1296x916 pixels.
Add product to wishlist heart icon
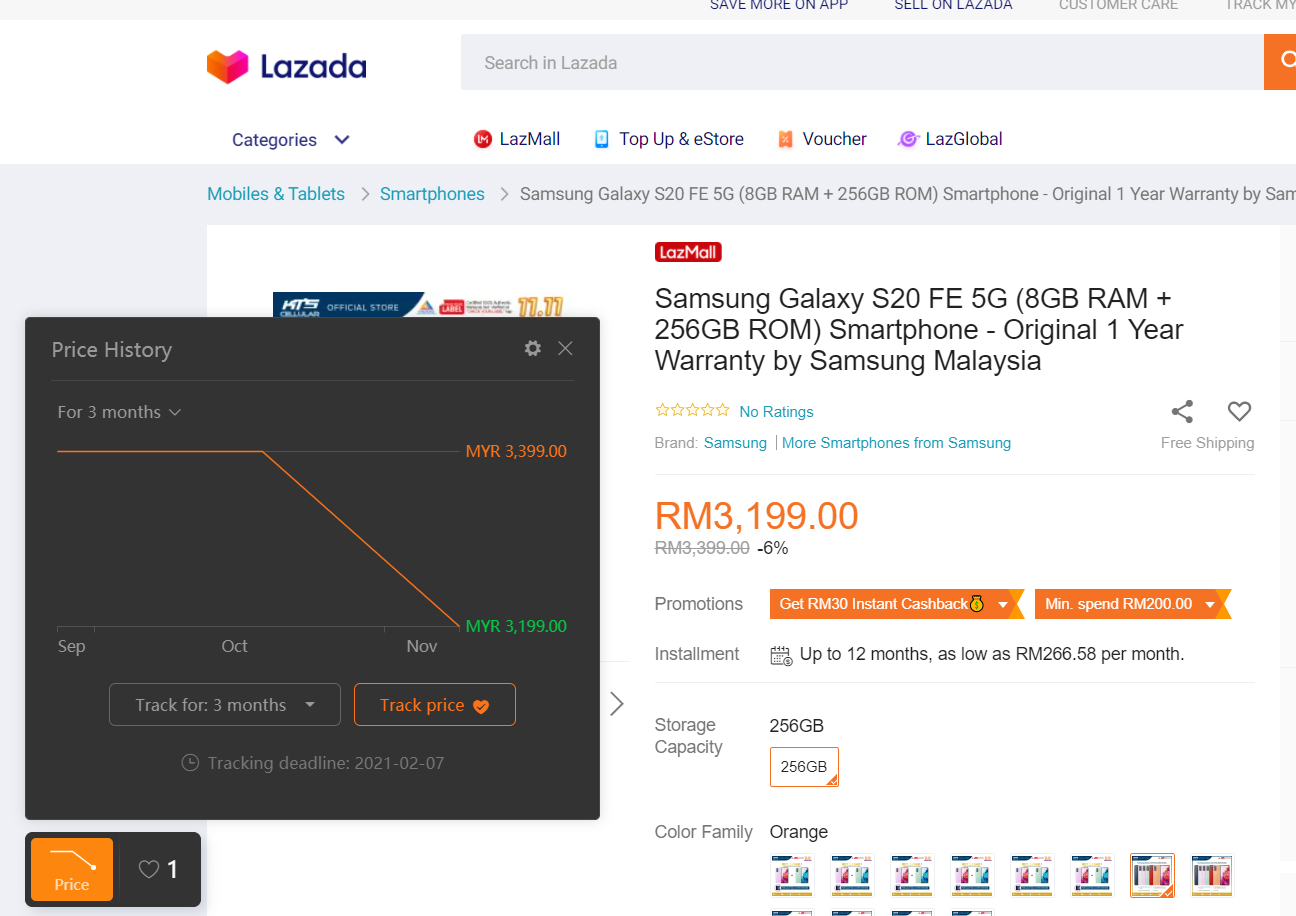pyautogui.click(x=1239, y=411)
